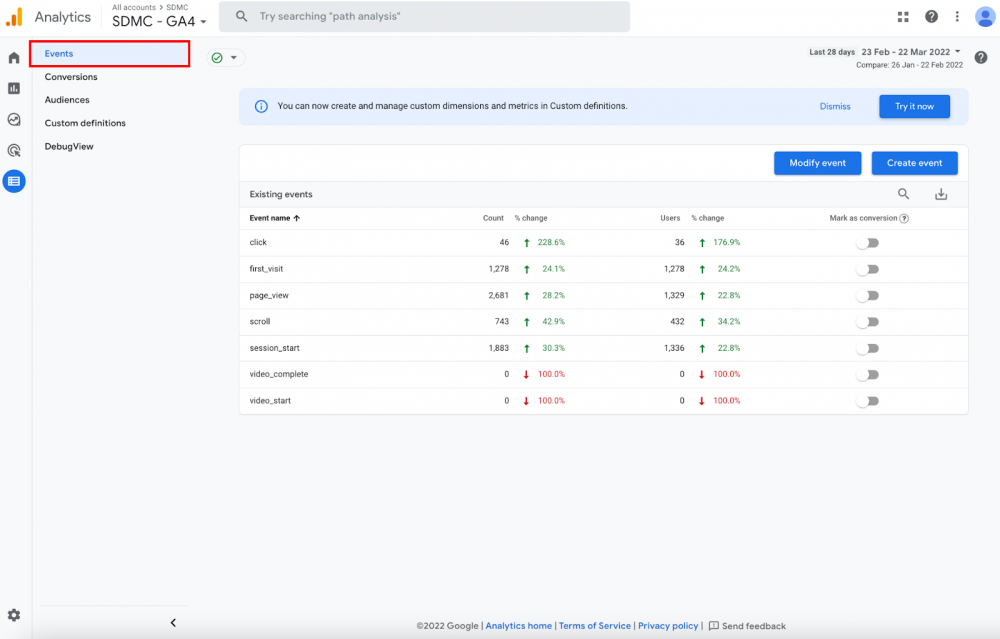The height and width of the screenshot is (639, 1000).
Task: Toggle video_complete as conversion
Action: coord(868,374)
